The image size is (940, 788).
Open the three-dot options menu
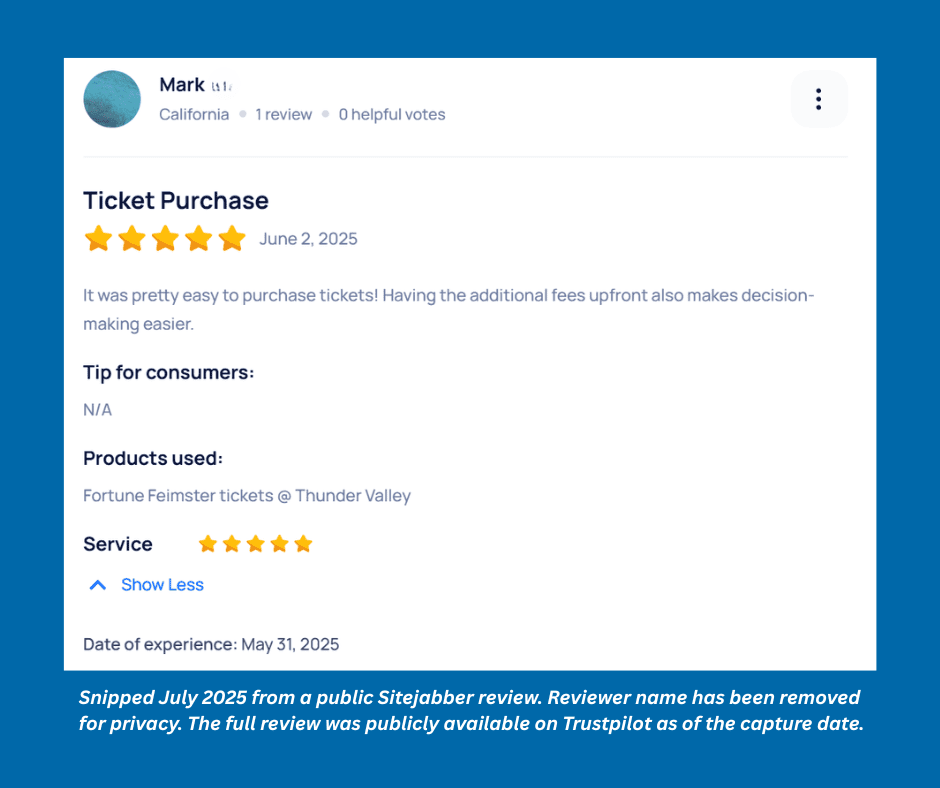[818, 99]
